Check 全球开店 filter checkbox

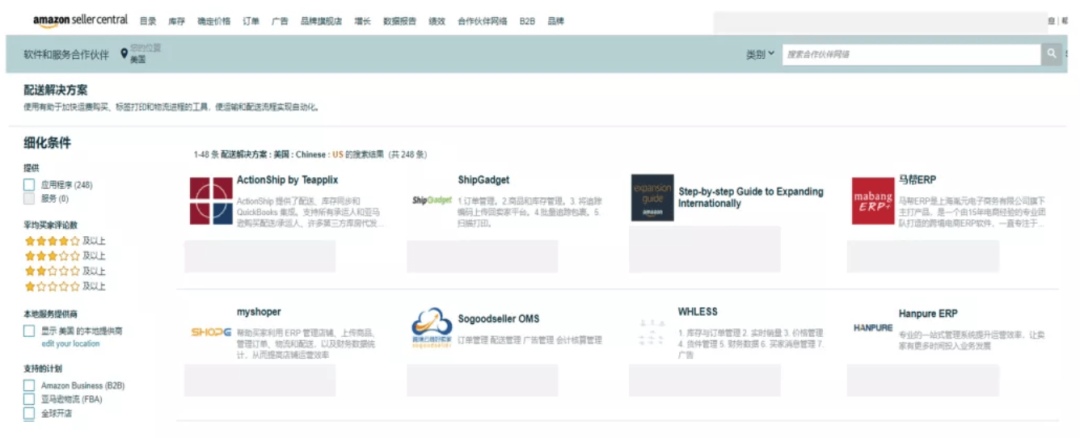click(x=29, y=413)
